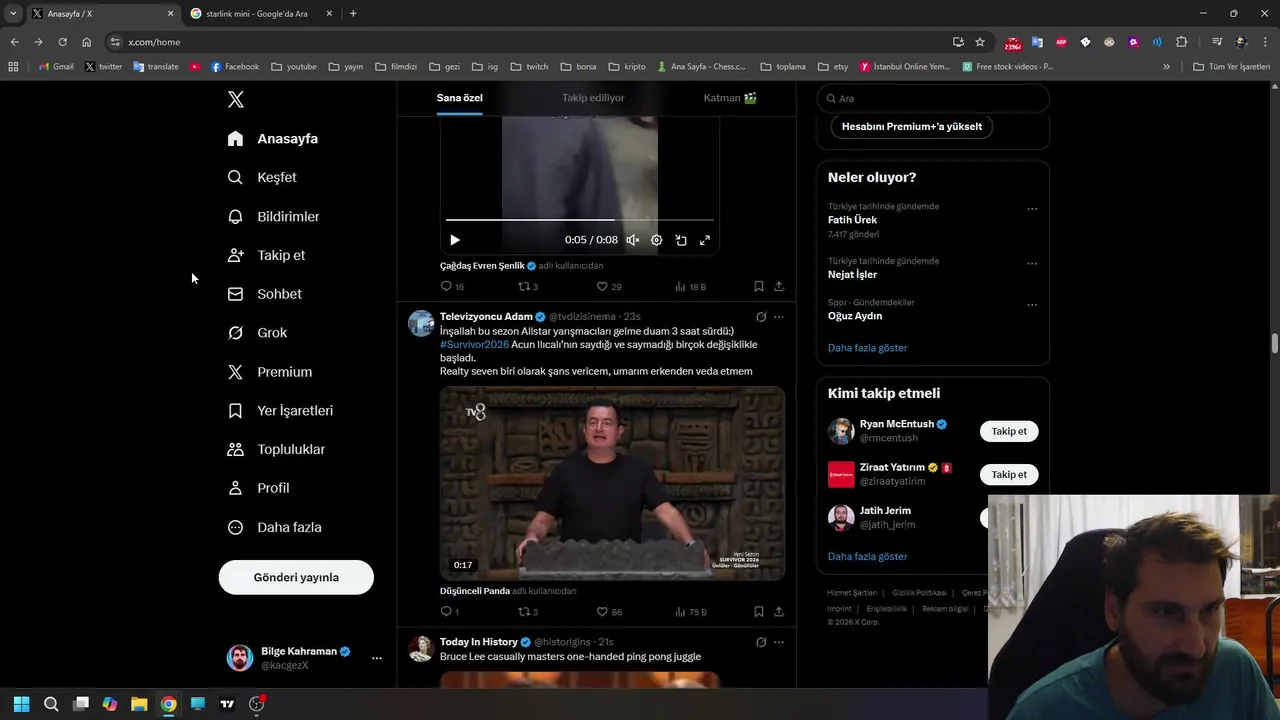Image resolution: width=1280 pixels, height=720 pixels.
Task: Switch to Takip ediliyor tab
Action: [x=593, y=98]
